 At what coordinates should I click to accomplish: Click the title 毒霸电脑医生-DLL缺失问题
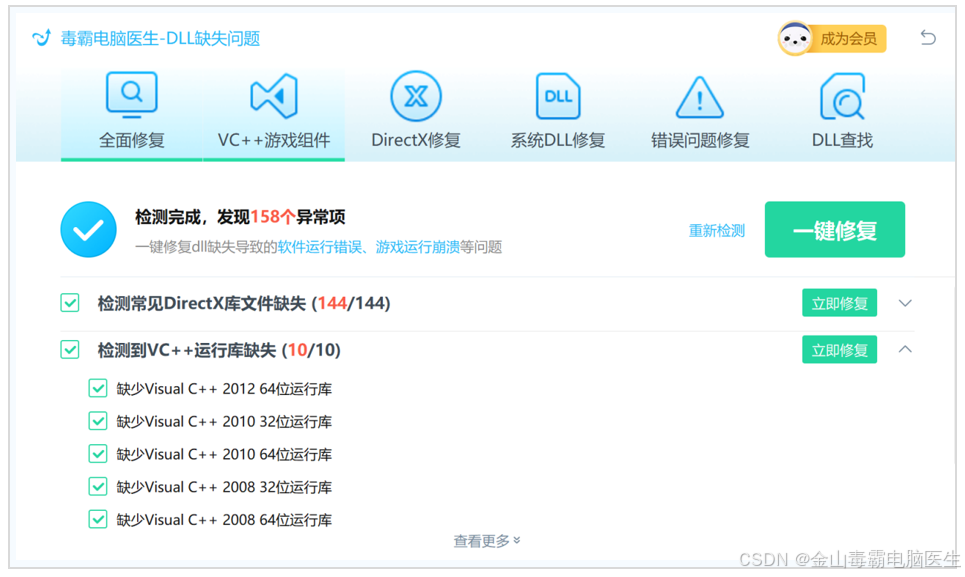[x=160, y=38]
